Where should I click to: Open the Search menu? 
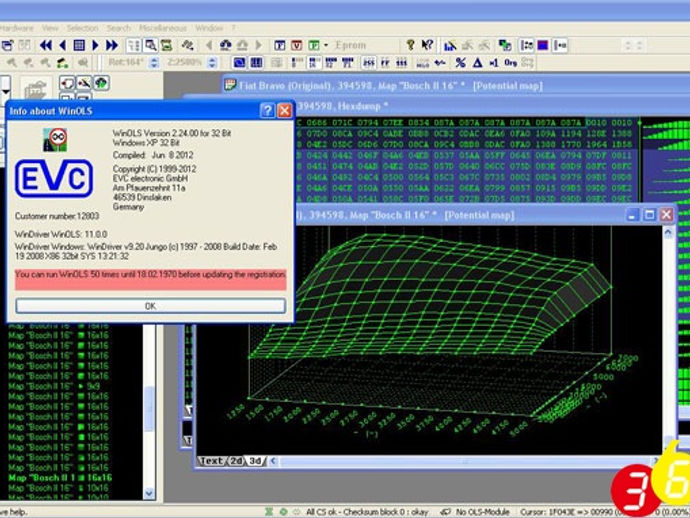pyautogui.click(x=118, y=28)
